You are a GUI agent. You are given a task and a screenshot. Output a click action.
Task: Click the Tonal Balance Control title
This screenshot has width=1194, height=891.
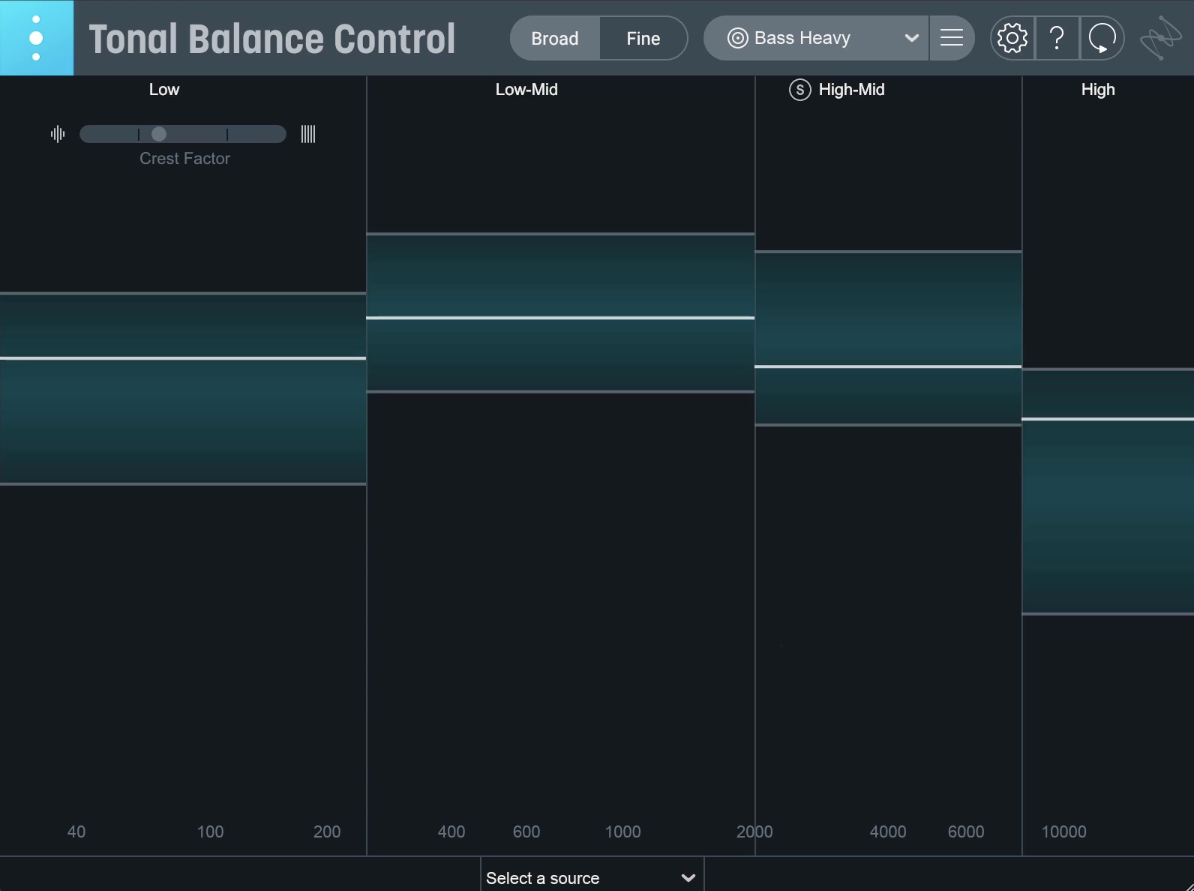tap(272, 39)
